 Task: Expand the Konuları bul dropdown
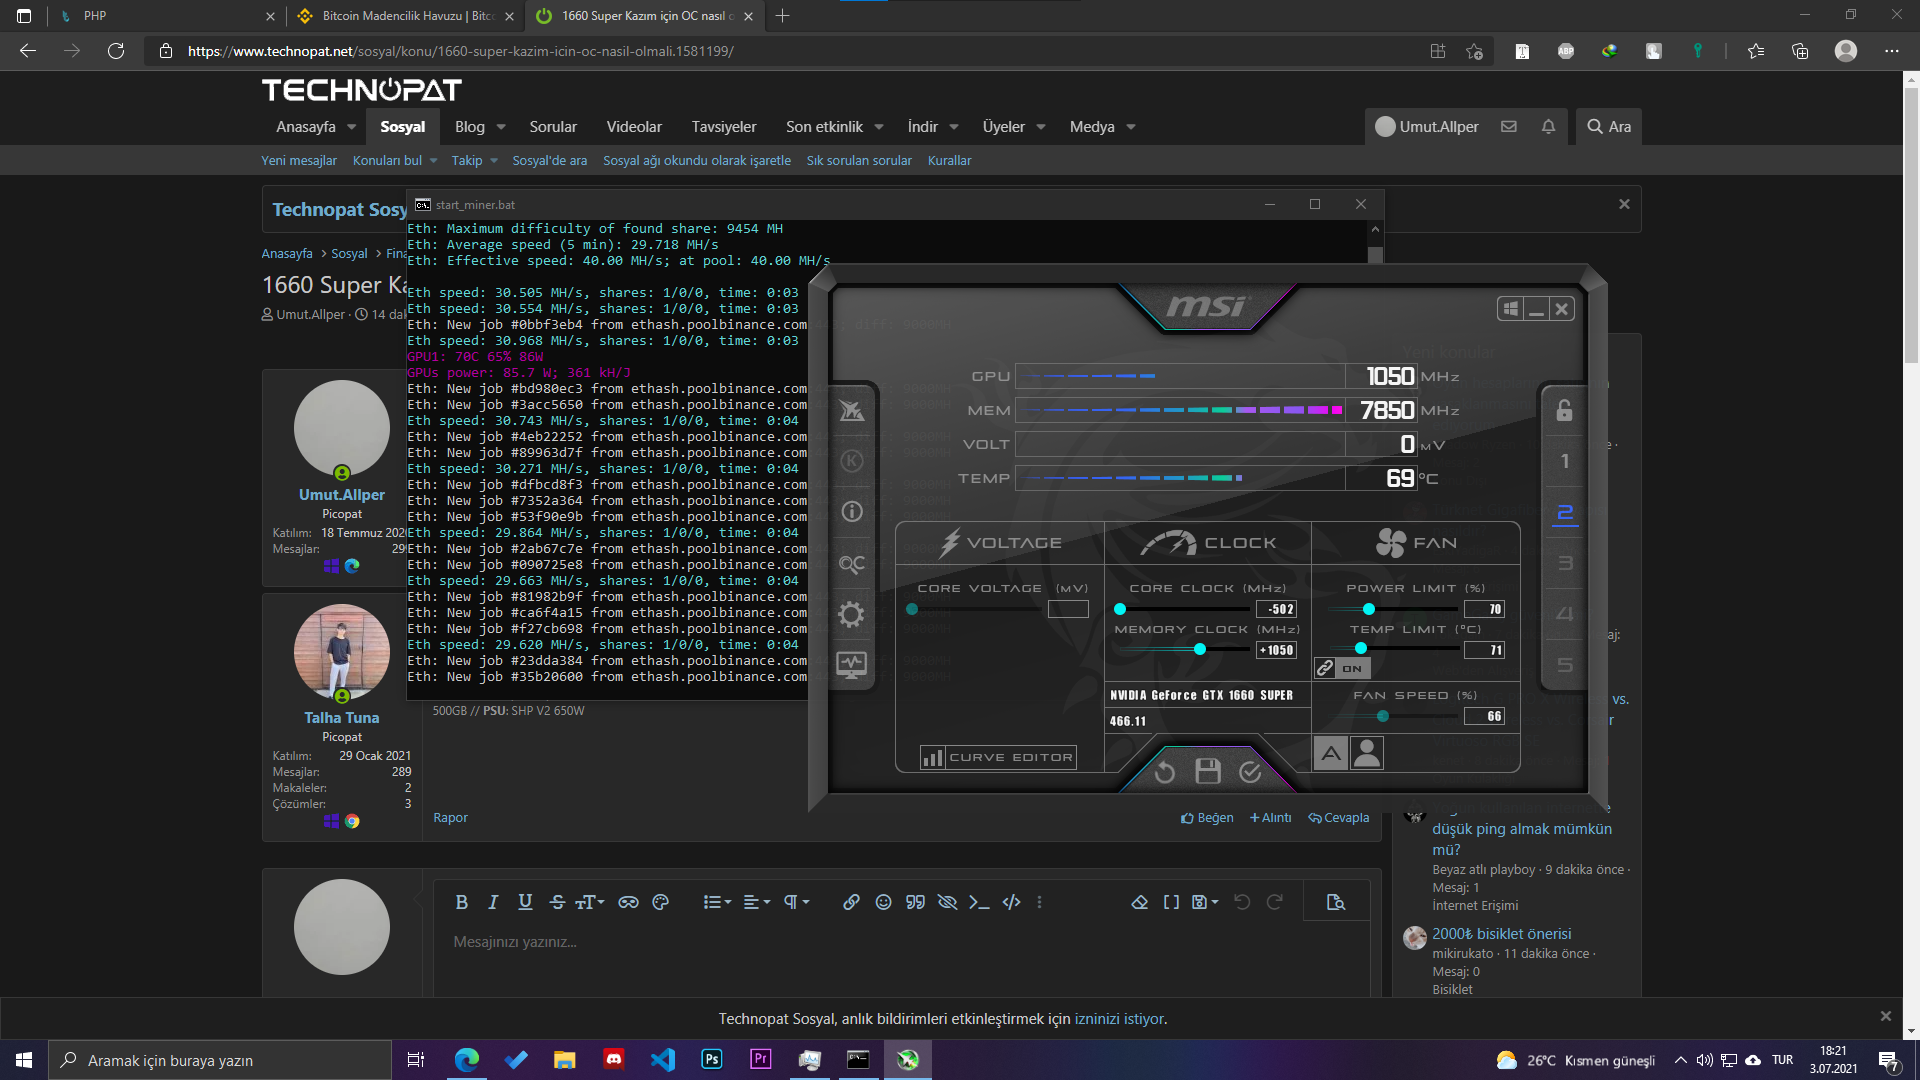coord(433,160)
